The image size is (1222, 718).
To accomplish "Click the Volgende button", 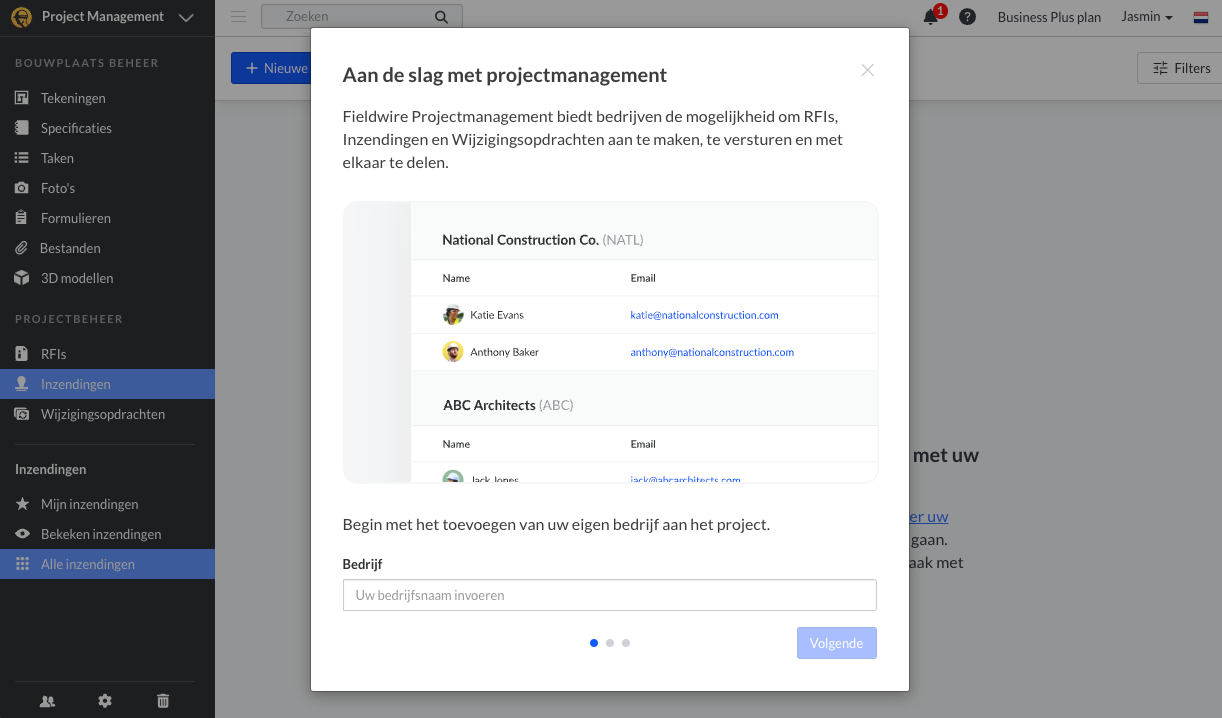I will pos(837,643).
